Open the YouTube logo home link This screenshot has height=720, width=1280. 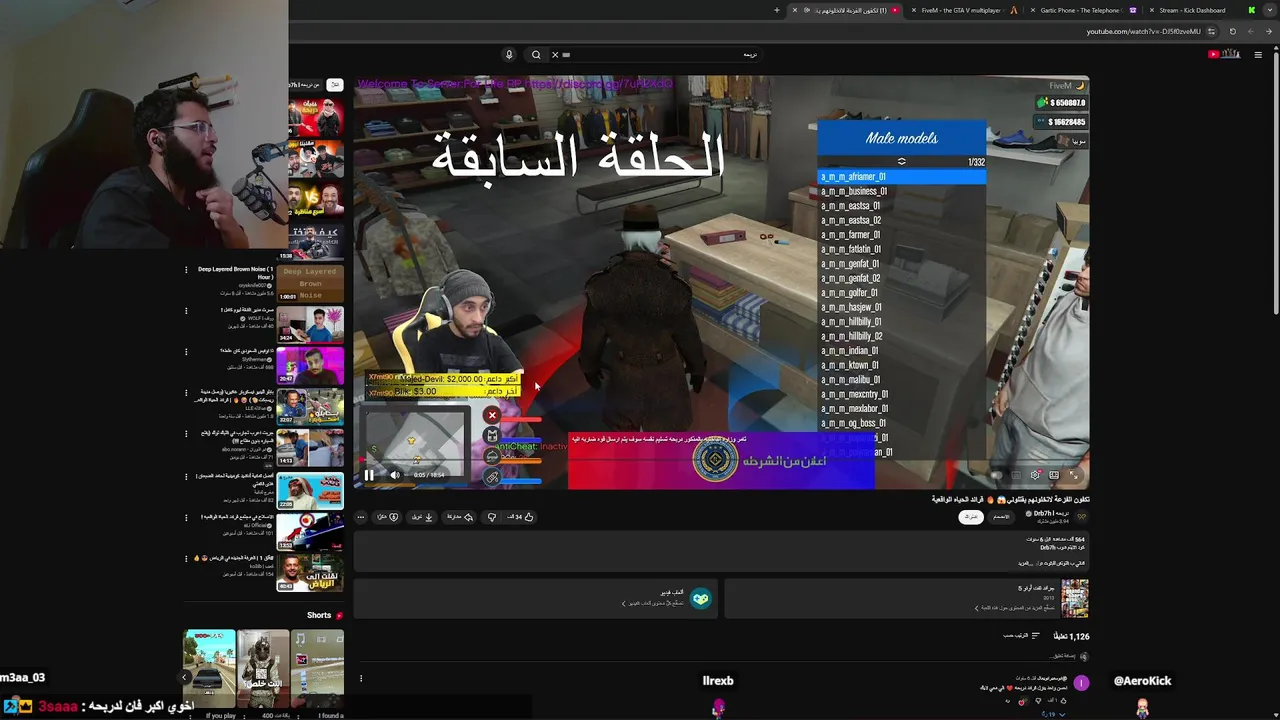coord(1224,55)
